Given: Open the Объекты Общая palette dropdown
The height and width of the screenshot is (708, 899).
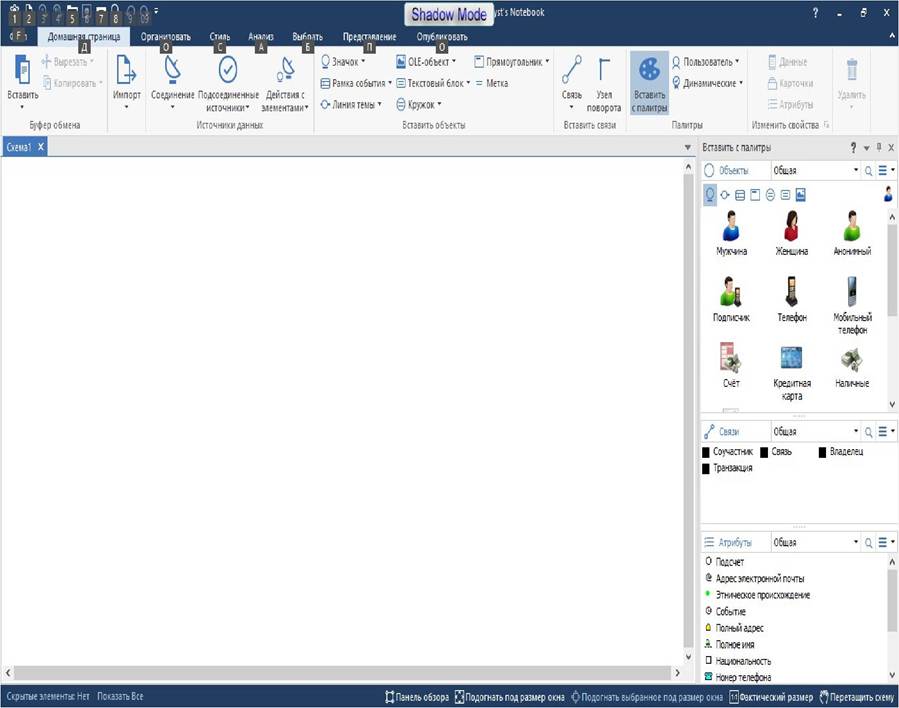Looking at the screenshot, I should click(815, 170).
